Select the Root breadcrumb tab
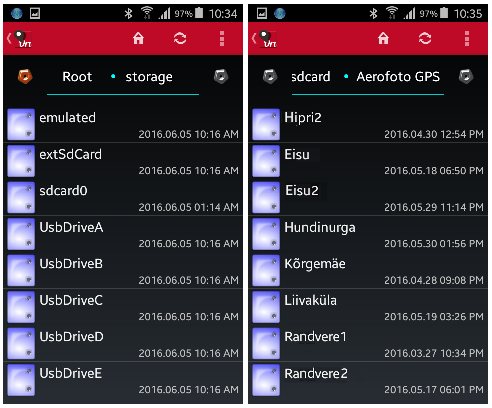This screenshot has width=492, height=408. (x=77, y=77)
